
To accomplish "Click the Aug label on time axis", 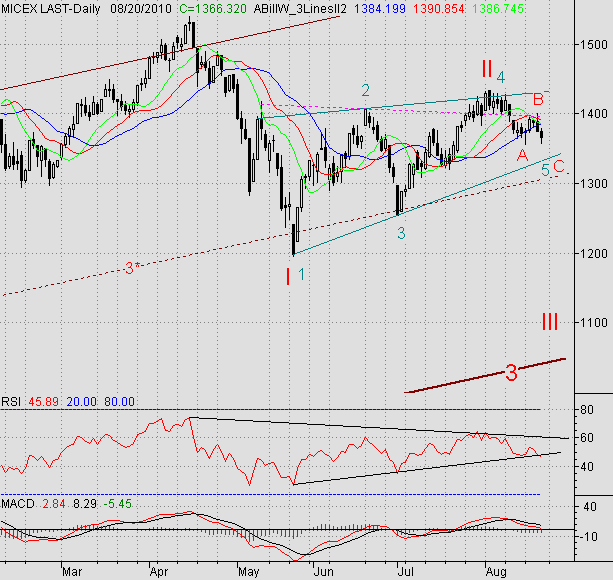I will 496,572.
